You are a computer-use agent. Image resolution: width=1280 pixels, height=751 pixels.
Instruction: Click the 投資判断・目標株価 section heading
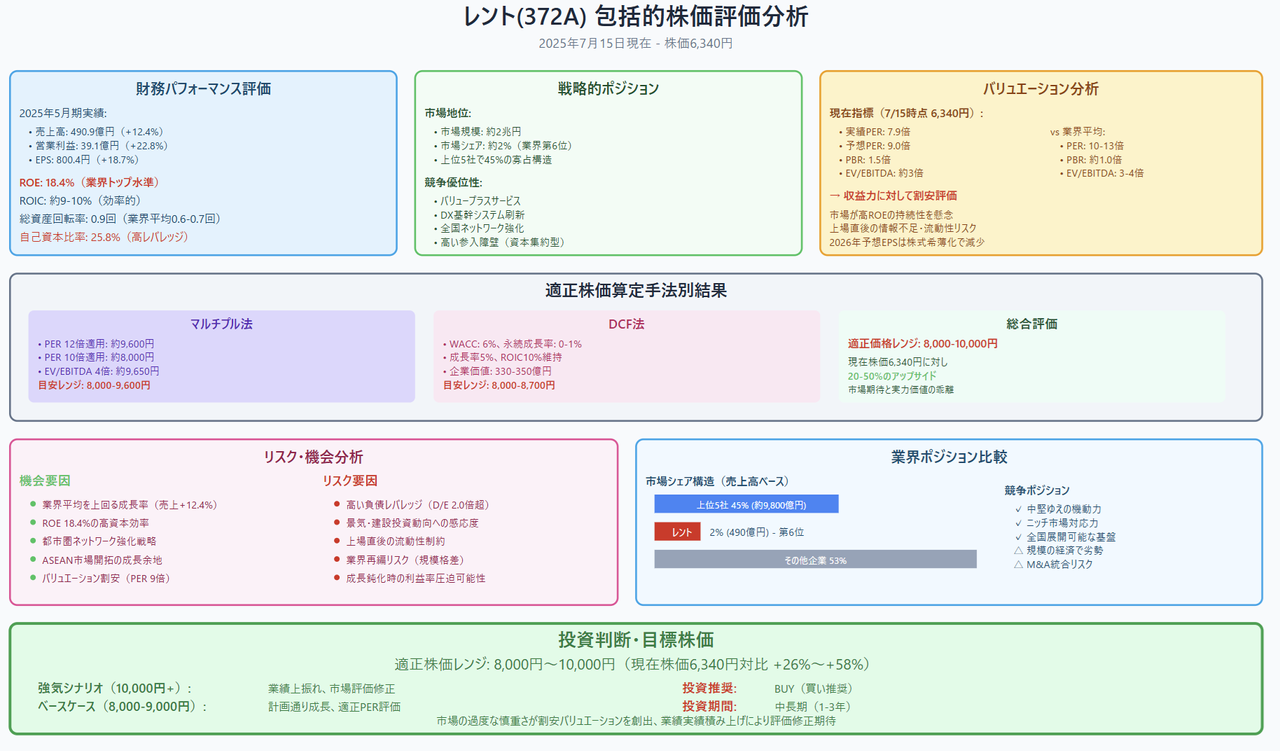point(635,640)
